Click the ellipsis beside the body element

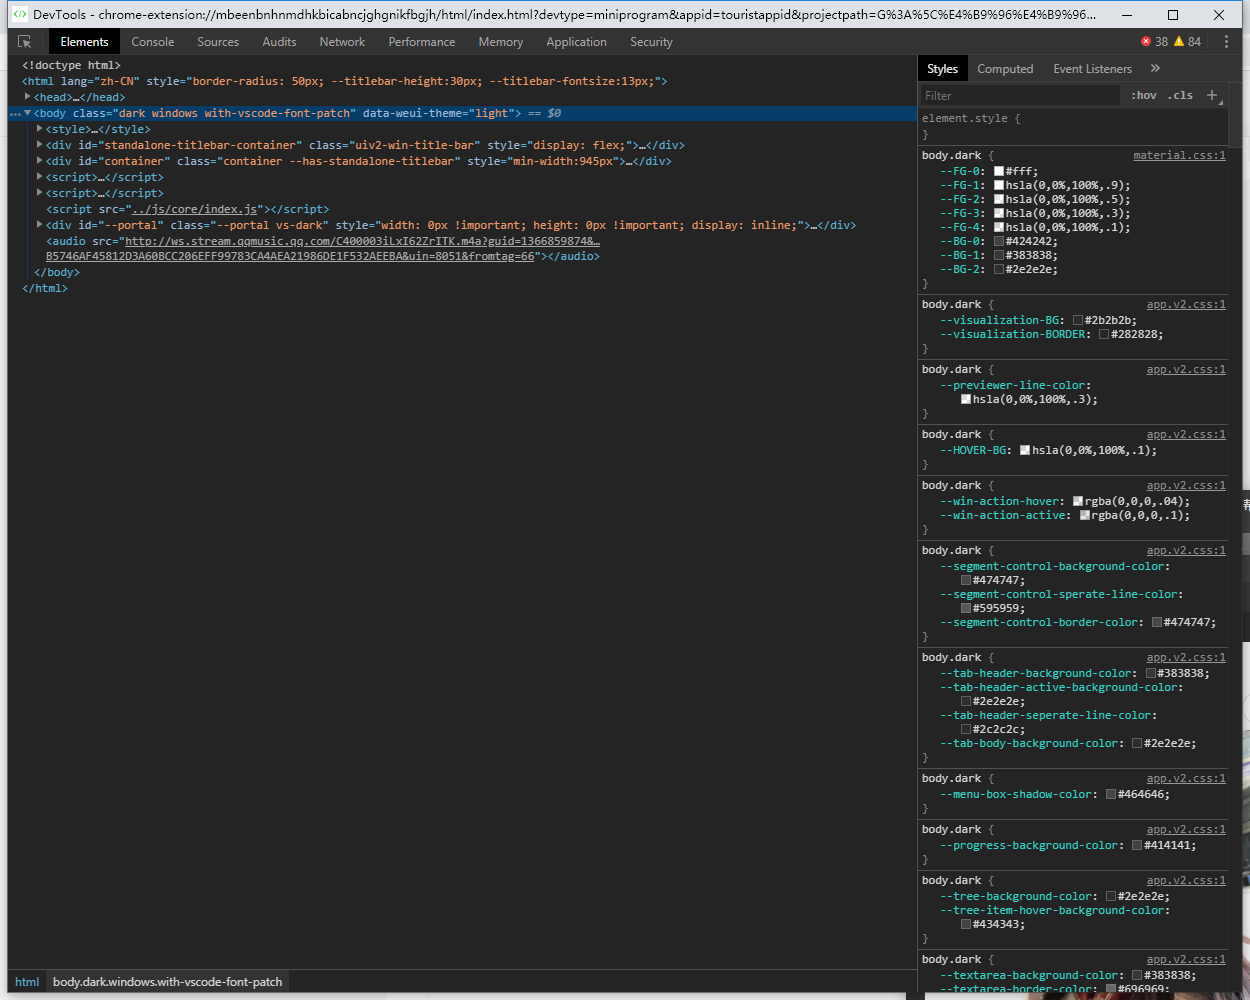(15, 114)
